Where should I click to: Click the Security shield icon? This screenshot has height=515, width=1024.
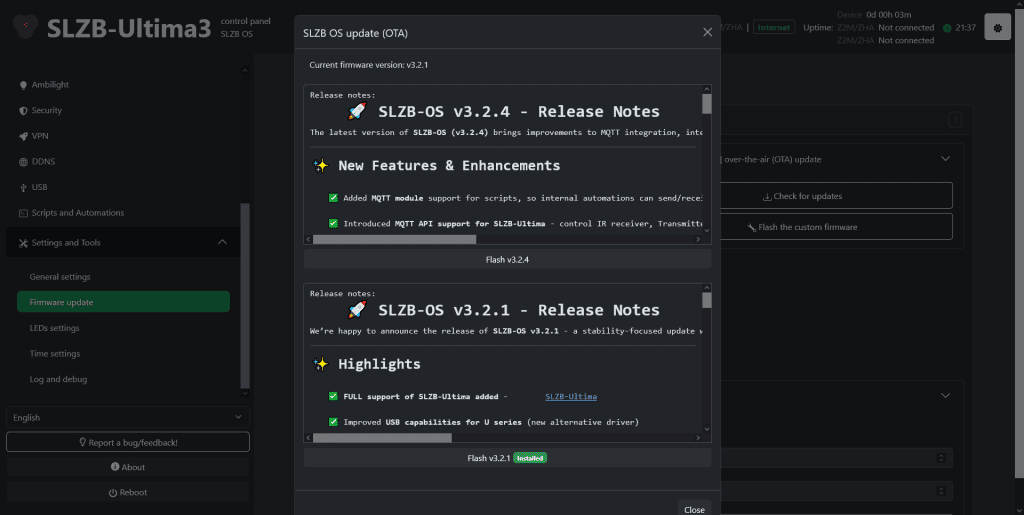[x=23, y=111]
